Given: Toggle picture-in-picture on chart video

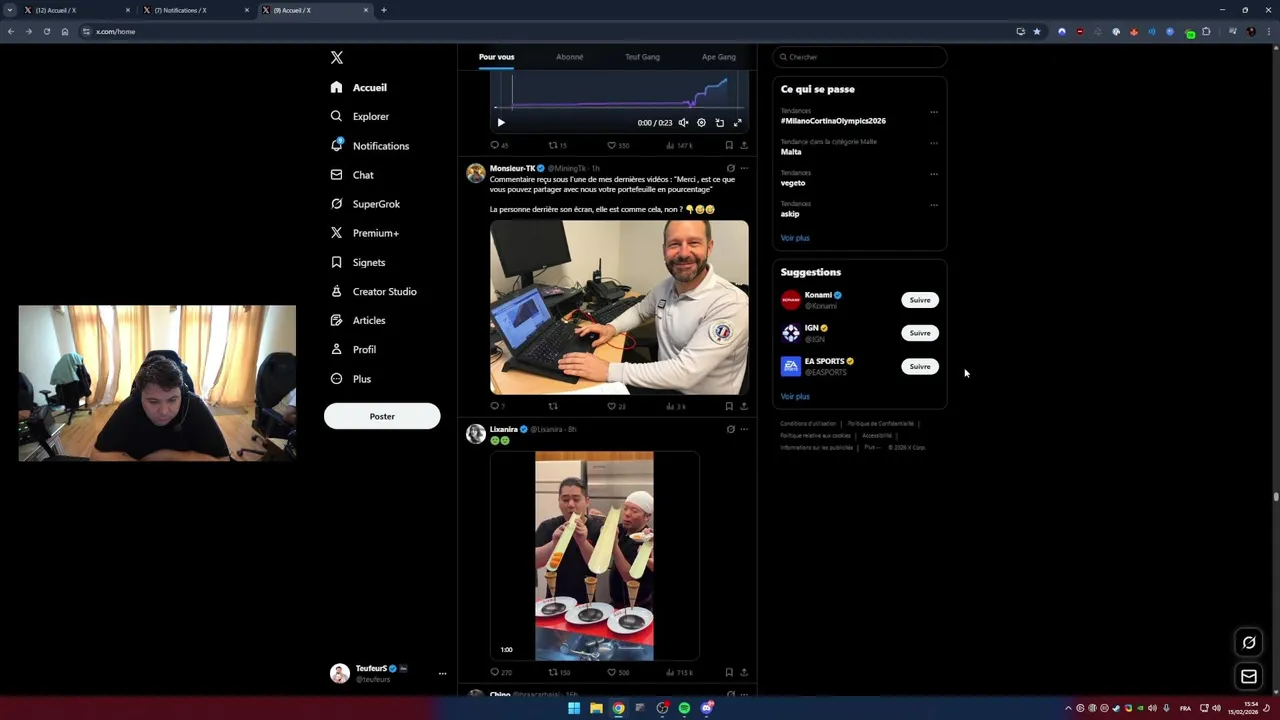Looking at the screenshot, I should tap(719, 123).
